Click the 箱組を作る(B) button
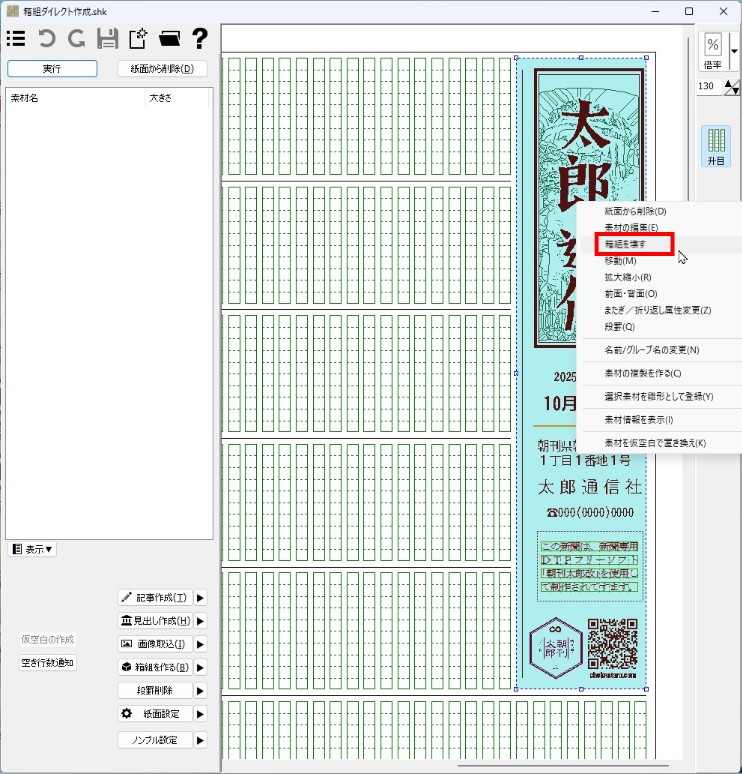 click(x=154, y=667)
